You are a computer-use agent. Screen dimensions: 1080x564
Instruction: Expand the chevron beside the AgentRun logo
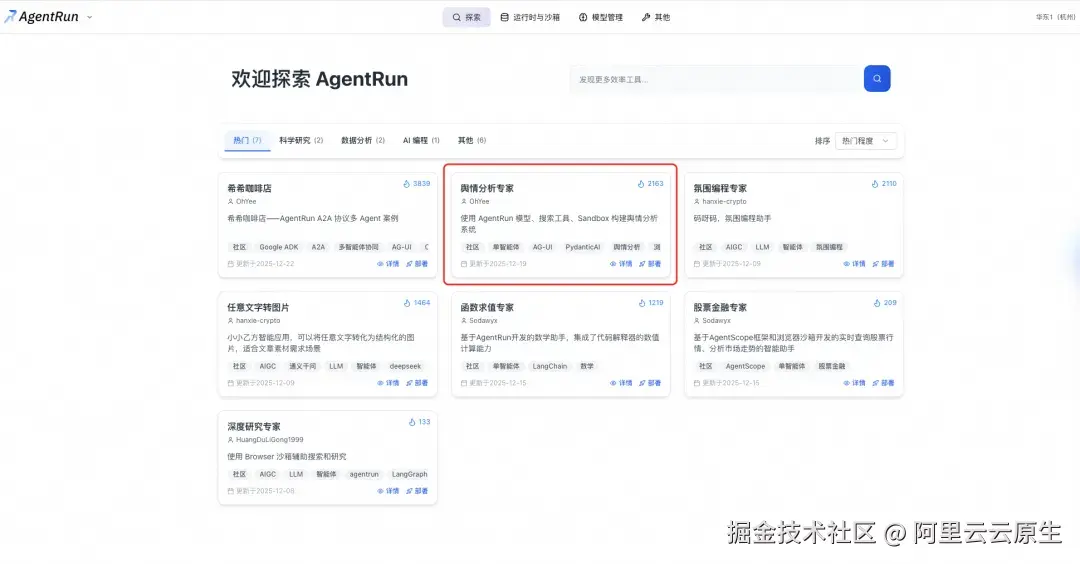(90, 17)
